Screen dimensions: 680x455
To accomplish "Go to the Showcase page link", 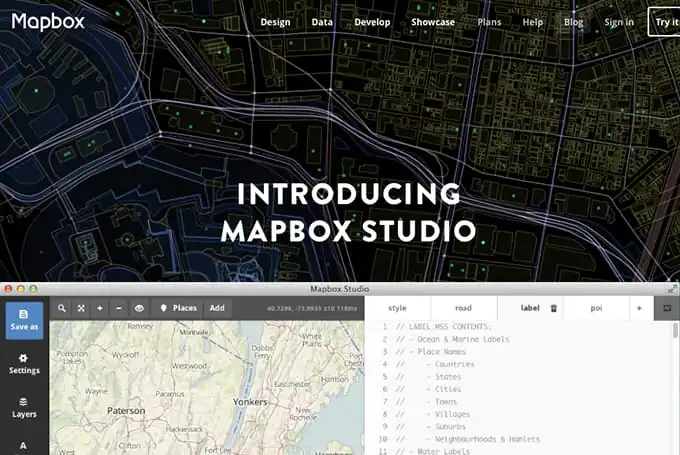I will 432,22.
